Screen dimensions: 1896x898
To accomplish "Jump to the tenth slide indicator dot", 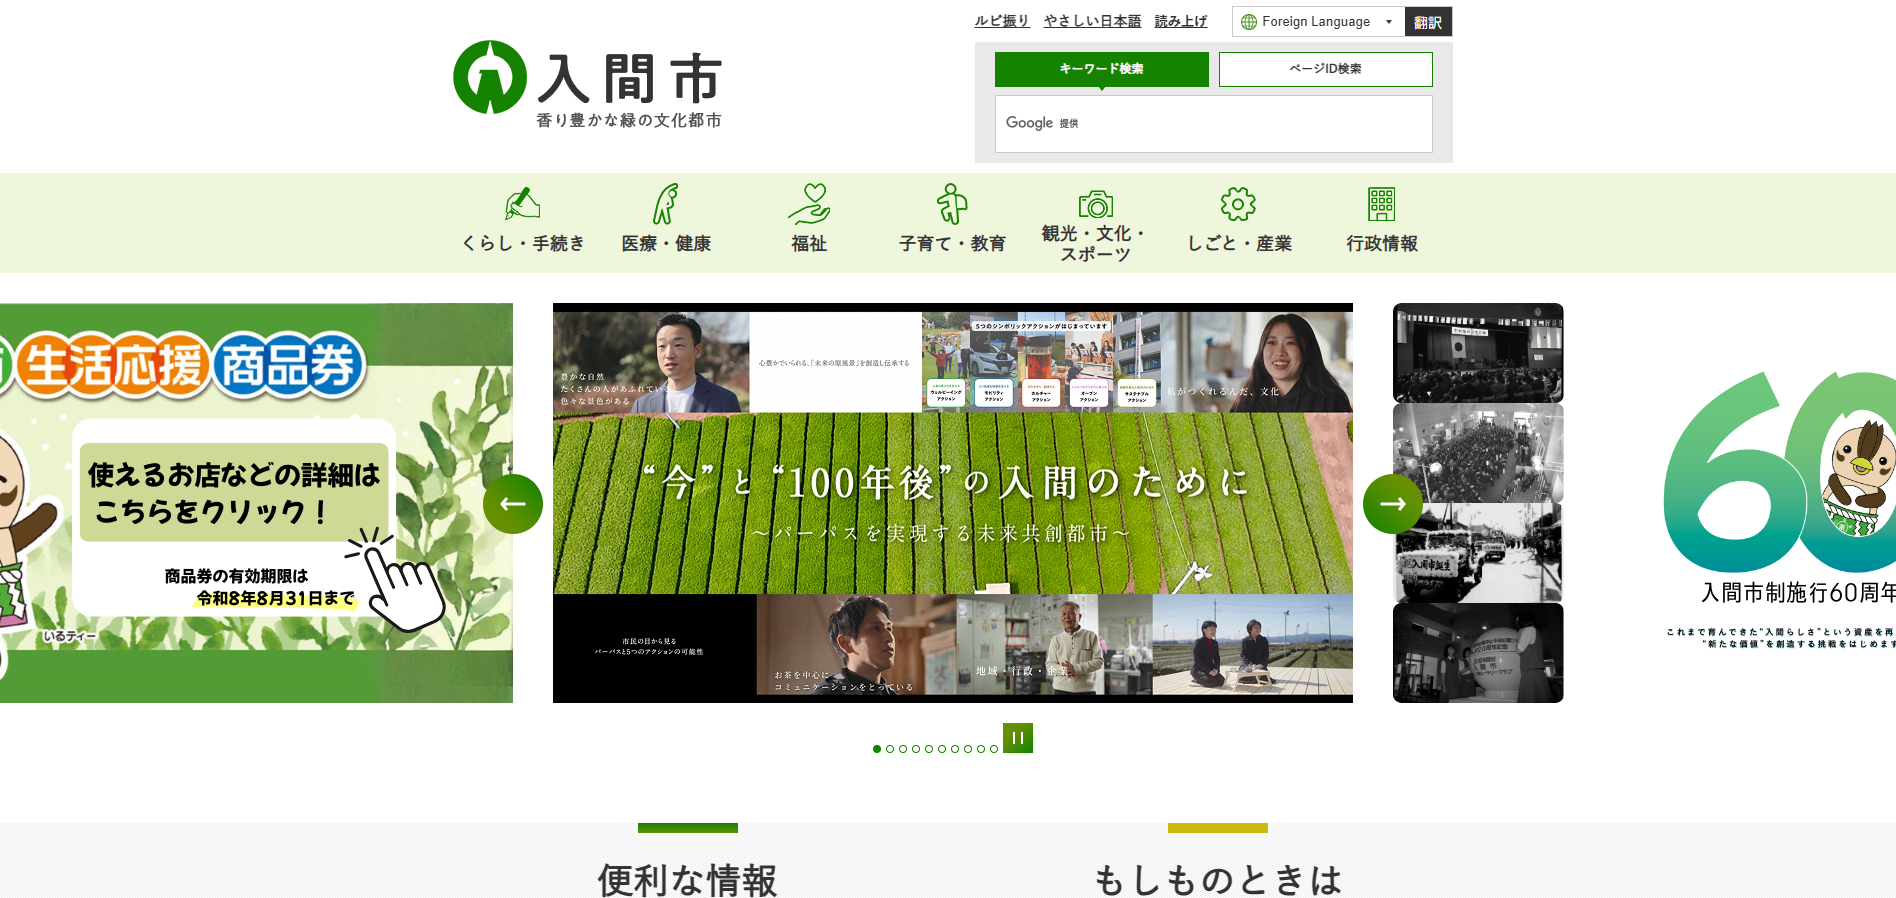I will [994, 749].
